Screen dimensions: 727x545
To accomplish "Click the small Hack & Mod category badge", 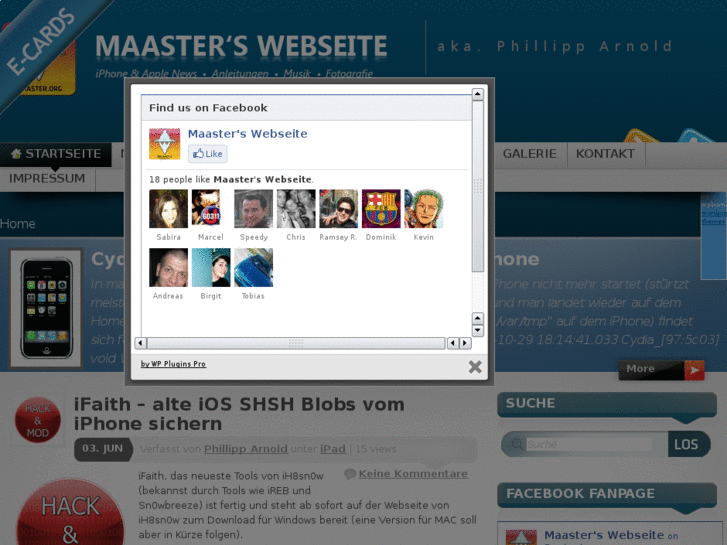I will point(38,420).
